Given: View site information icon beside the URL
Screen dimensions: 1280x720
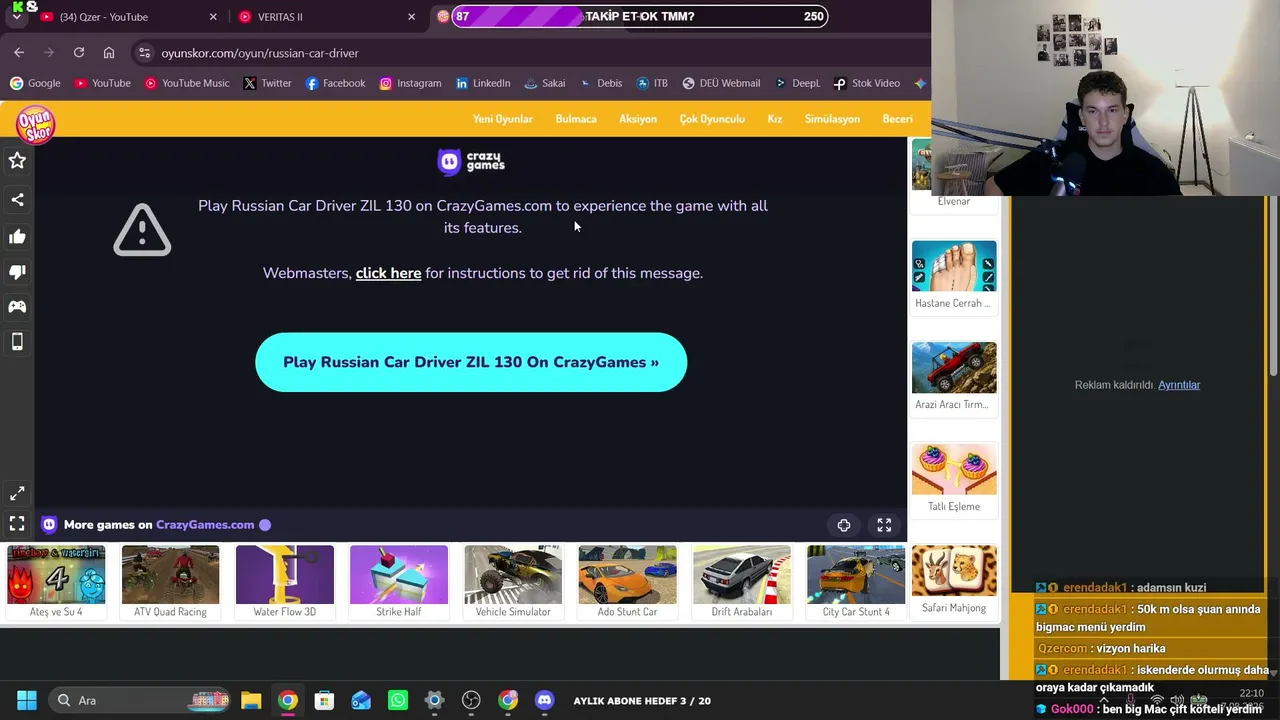Looking at the screenshot, I should point(144,53).
